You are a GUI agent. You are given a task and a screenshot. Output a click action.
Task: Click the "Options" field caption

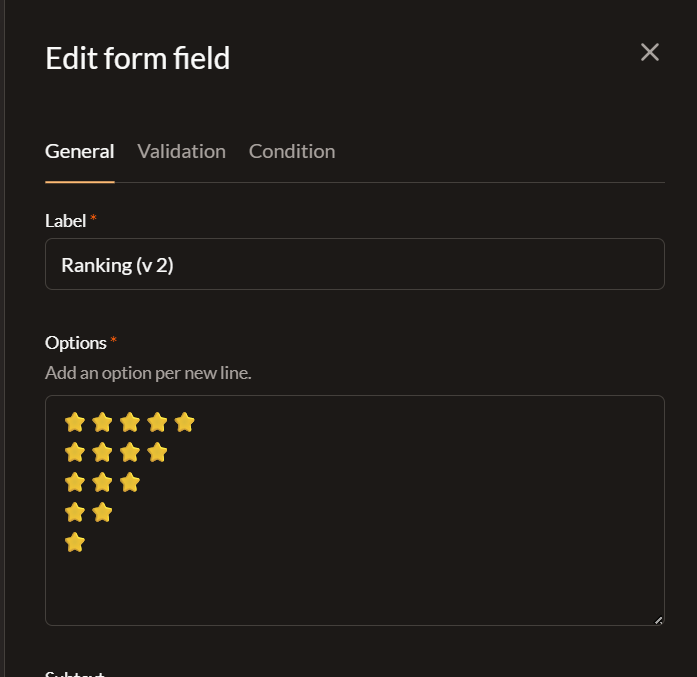pyautogui.click(x=75, y=343)
